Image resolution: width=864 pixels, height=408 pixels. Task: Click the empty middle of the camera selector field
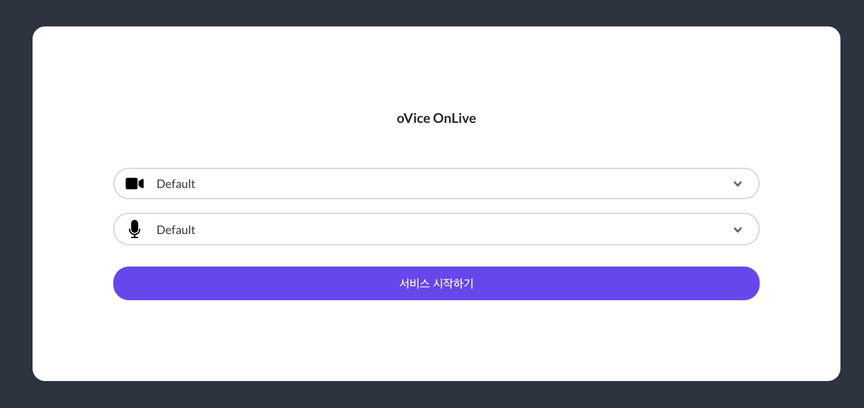click(x=441, y=184)
